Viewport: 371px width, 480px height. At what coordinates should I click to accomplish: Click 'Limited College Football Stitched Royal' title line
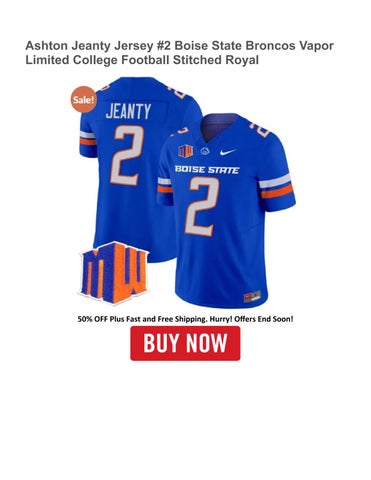142,60
